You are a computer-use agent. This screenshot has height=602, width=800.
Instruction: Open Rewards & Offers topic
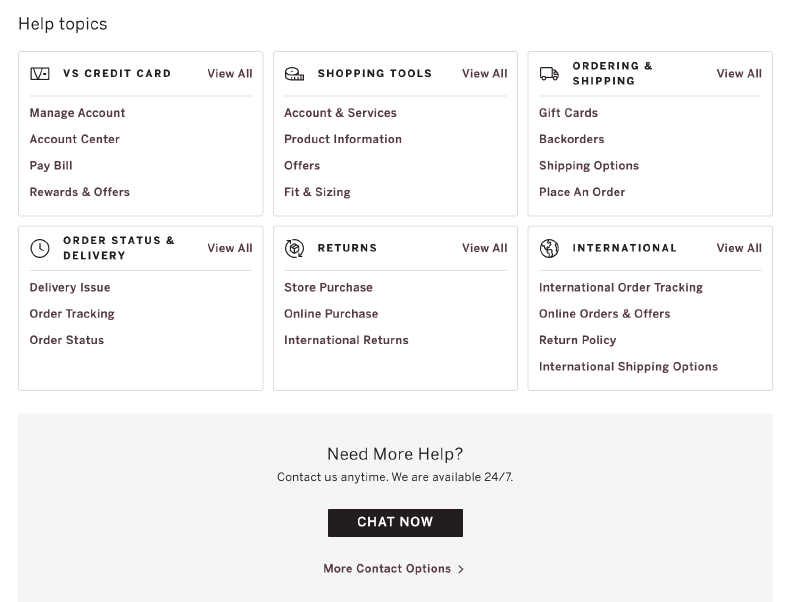[80, 192]
